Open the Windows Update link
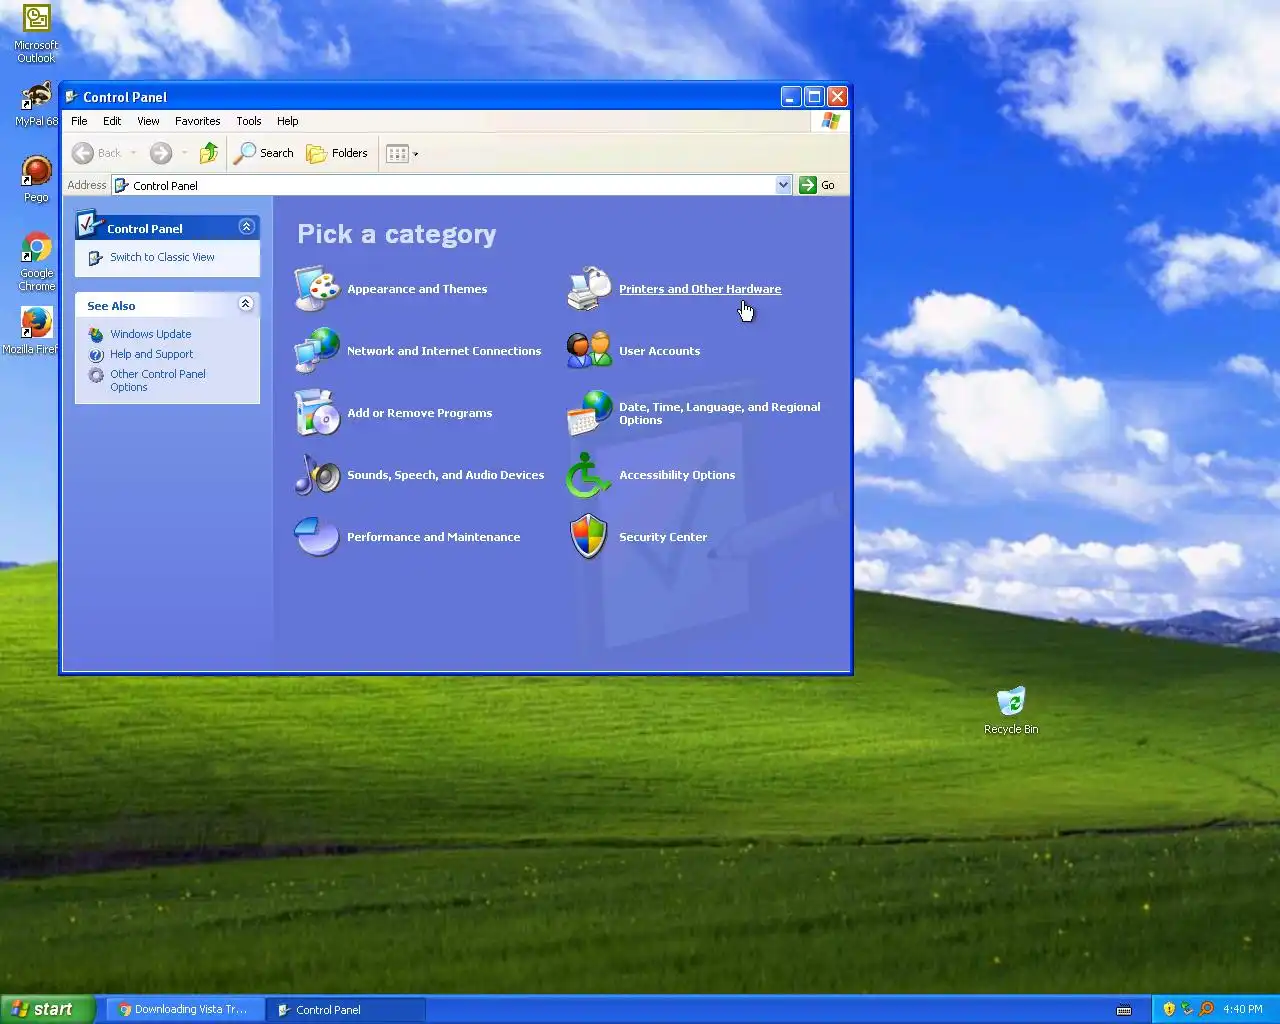This screenshot has height=1024, width=1280. point(150,334)
